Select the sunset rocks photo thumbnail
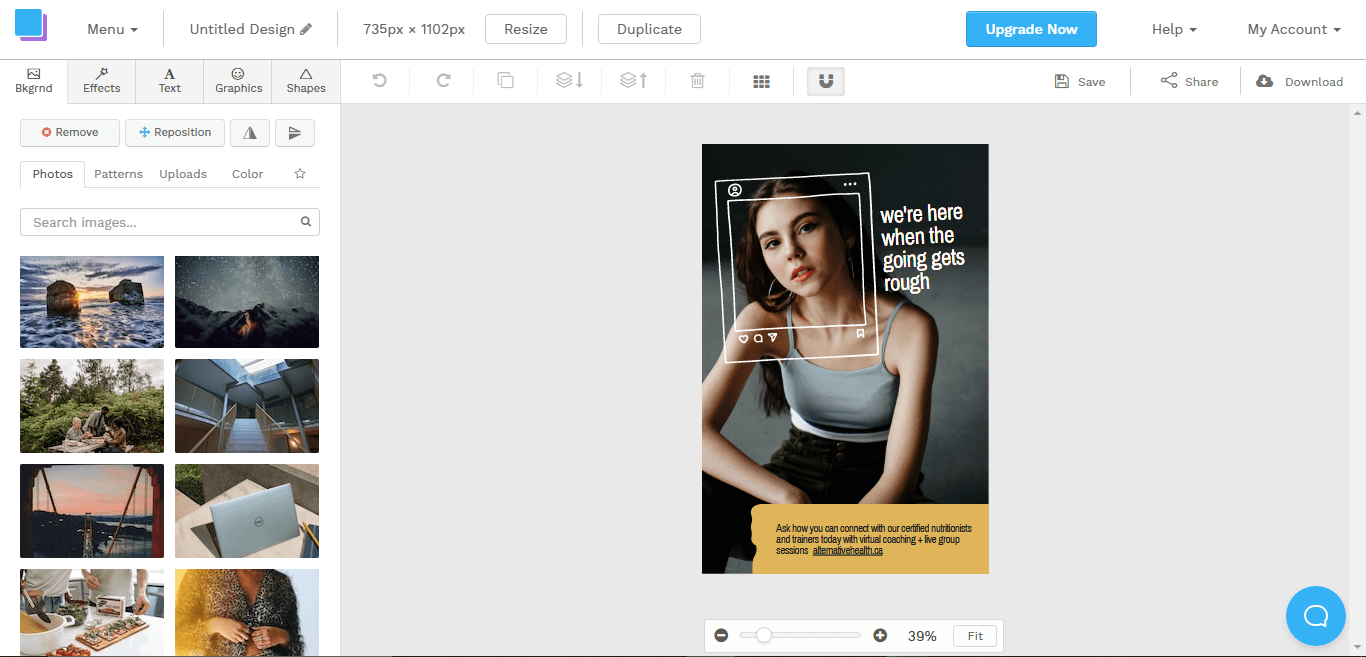The height and width of the screenshot is (657, 1366). coord(91,302)
